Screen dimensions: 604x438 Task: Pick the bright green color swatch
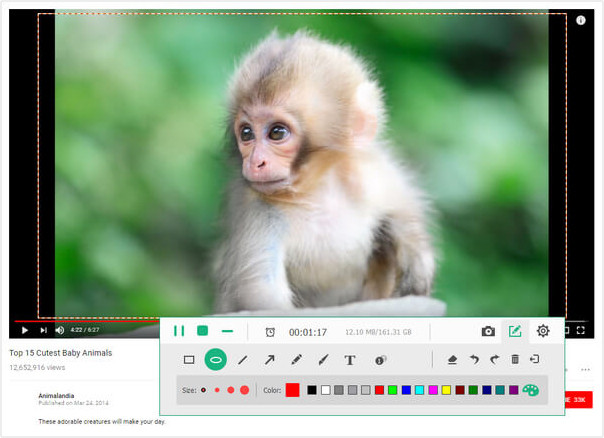coord(393,390)
